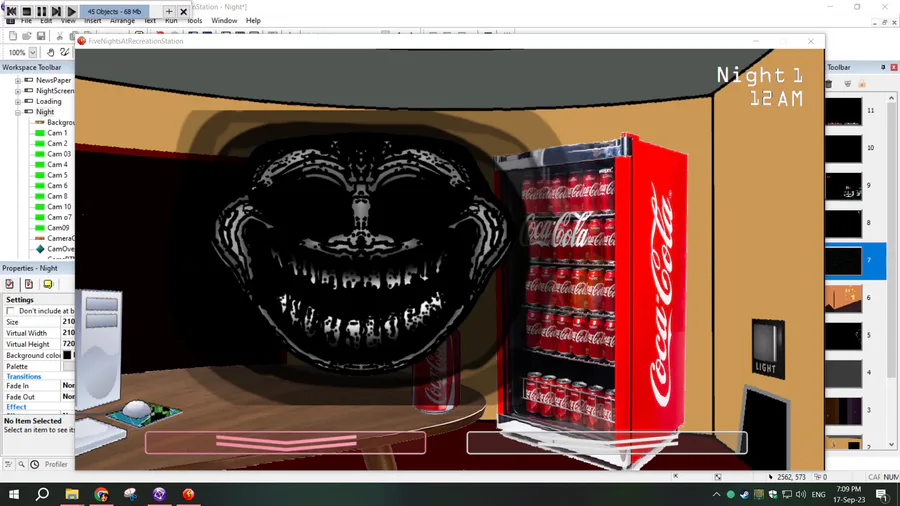Image resolution: width=900 pixels, height=506 pixels.
Task: Select the Night frame in workspace tree
Action: coord(45,112)
